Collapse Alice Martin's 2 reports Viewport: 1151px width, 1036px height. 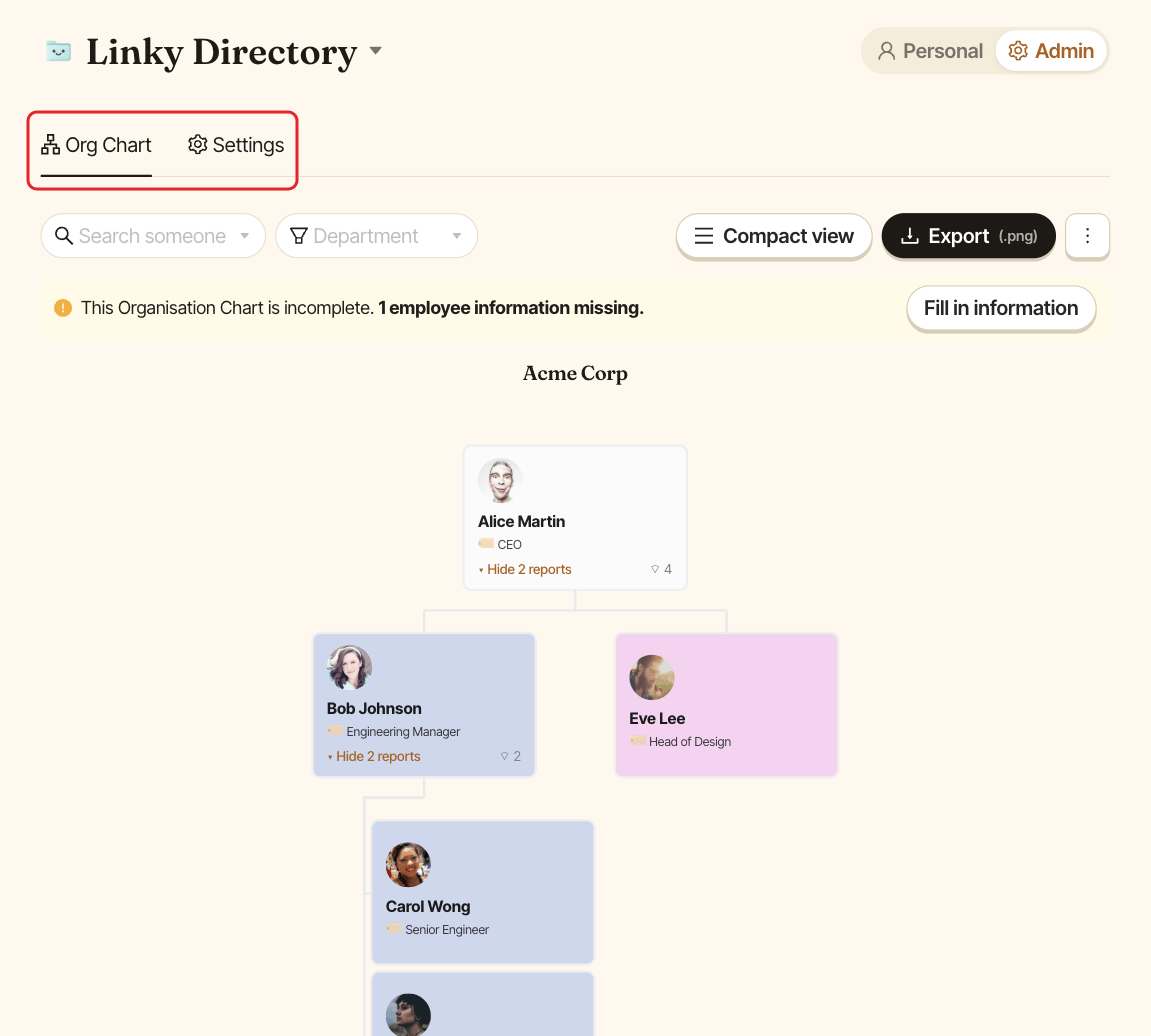[525, 569]
